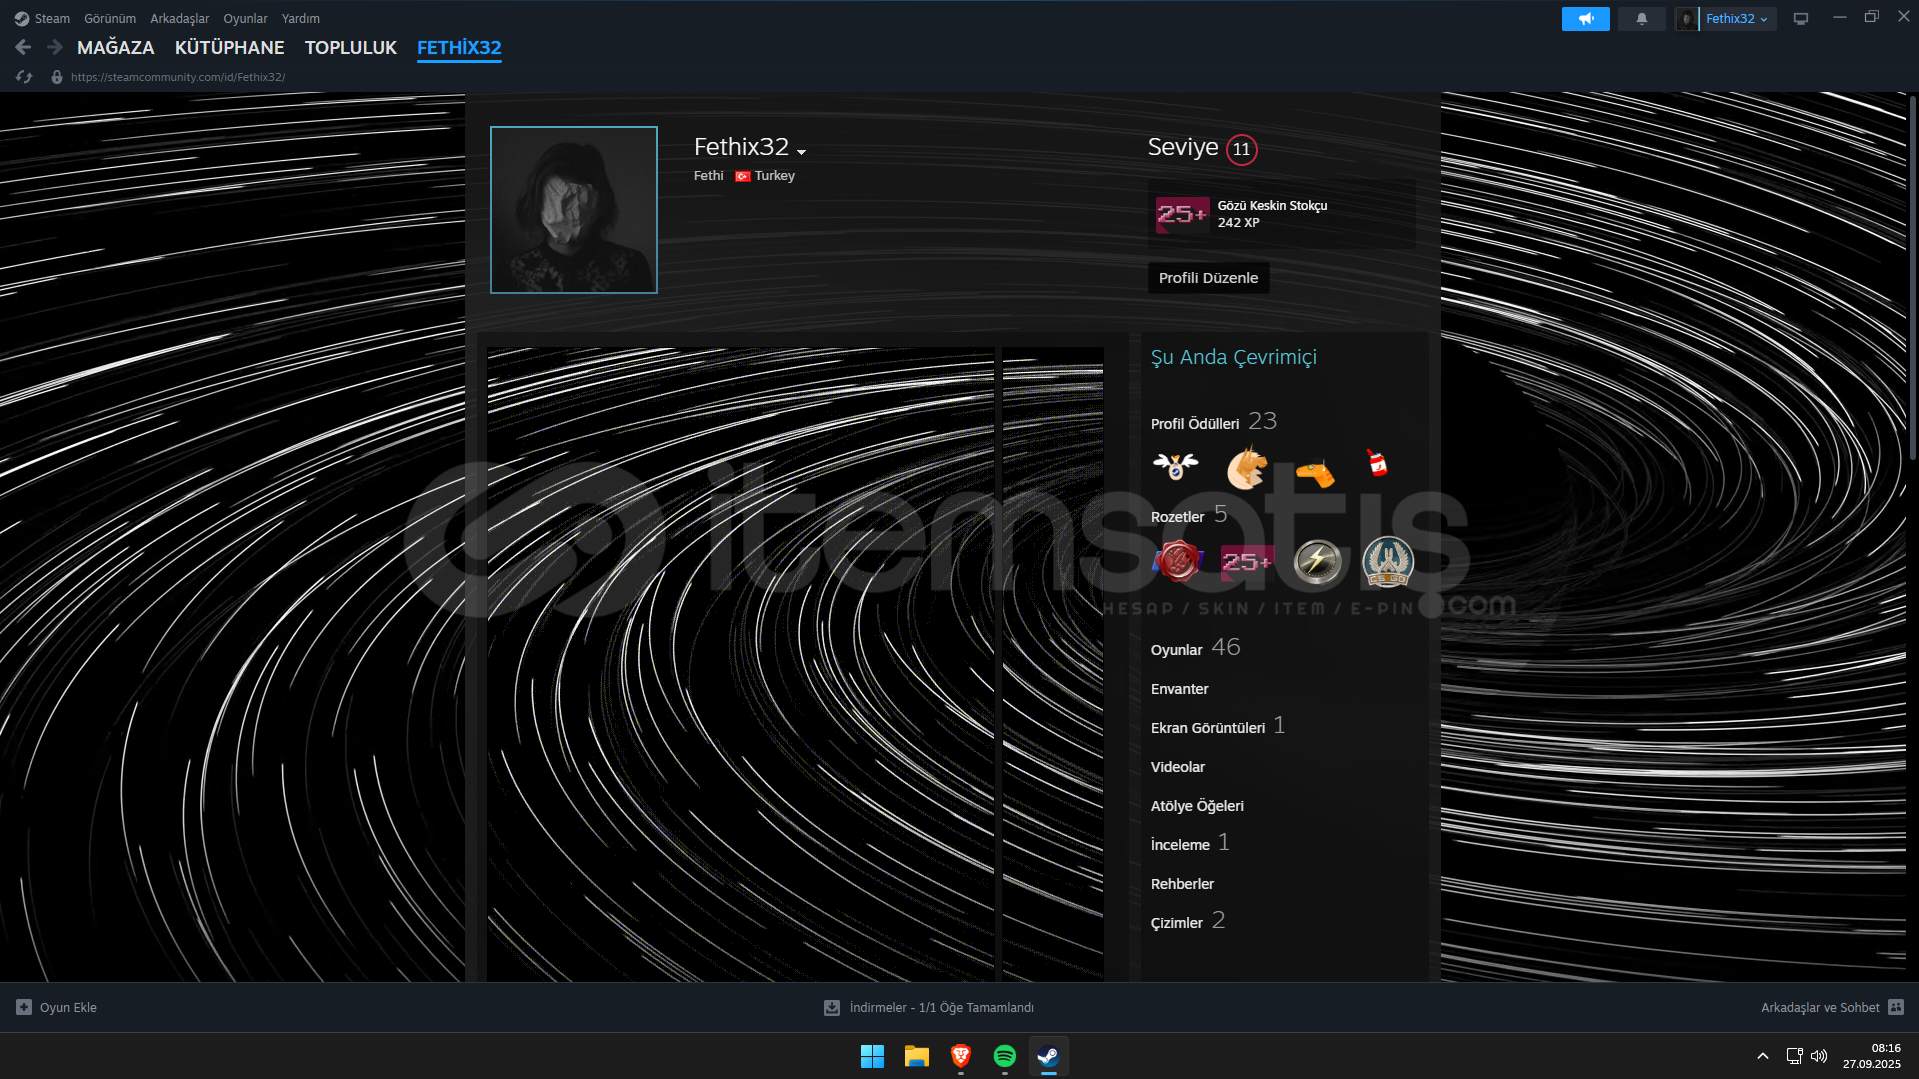Open the Görünüm menu
The image size is (1919, 1079).
(110, 18)
